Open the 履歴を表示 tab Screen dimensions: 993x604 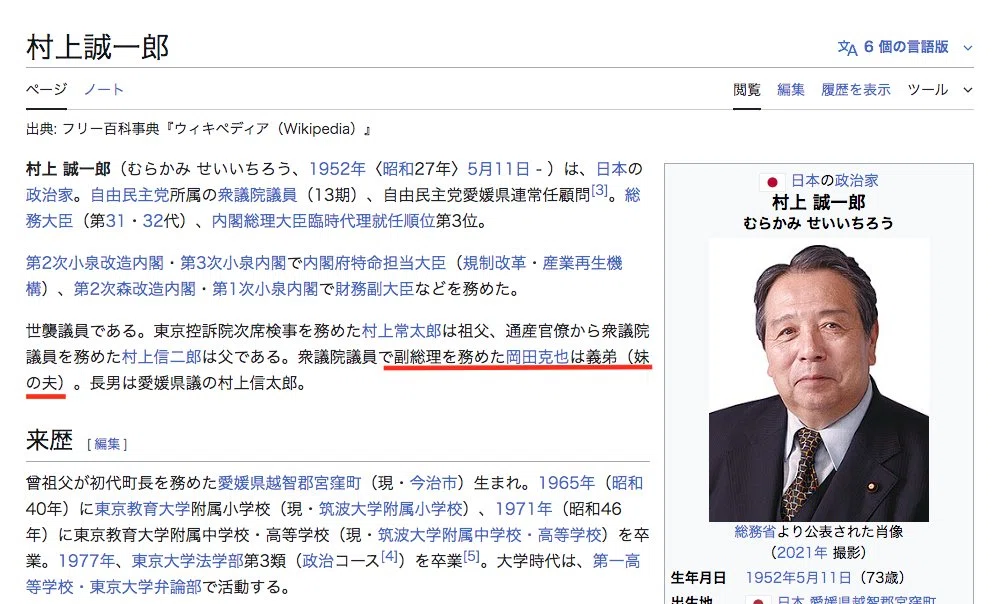pos(856,90)
